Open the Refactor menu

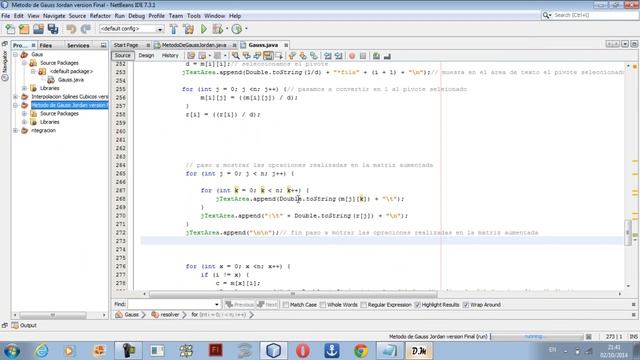(x=100, y=16)
